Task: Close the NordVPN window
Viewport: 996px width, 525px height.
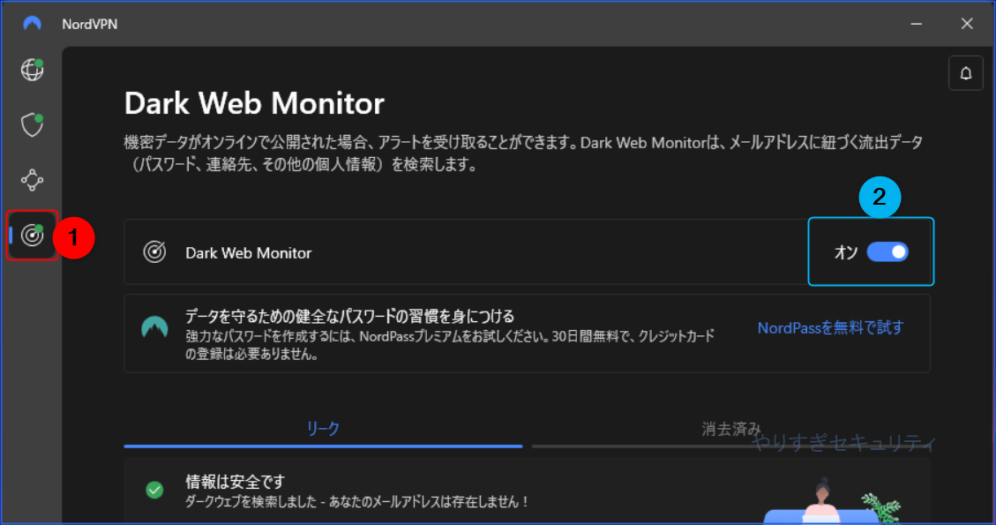Action: click(x=967, y=24)
